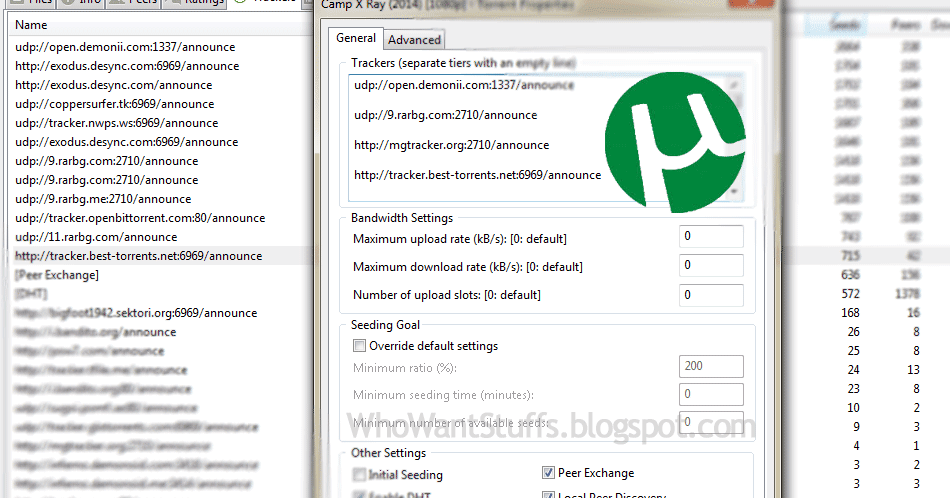The height and width of the screenshot is (498, 950).
Task: Click http://mgtracker.org:2710/announce in the Trackers box
Action: tap(451, 145)
